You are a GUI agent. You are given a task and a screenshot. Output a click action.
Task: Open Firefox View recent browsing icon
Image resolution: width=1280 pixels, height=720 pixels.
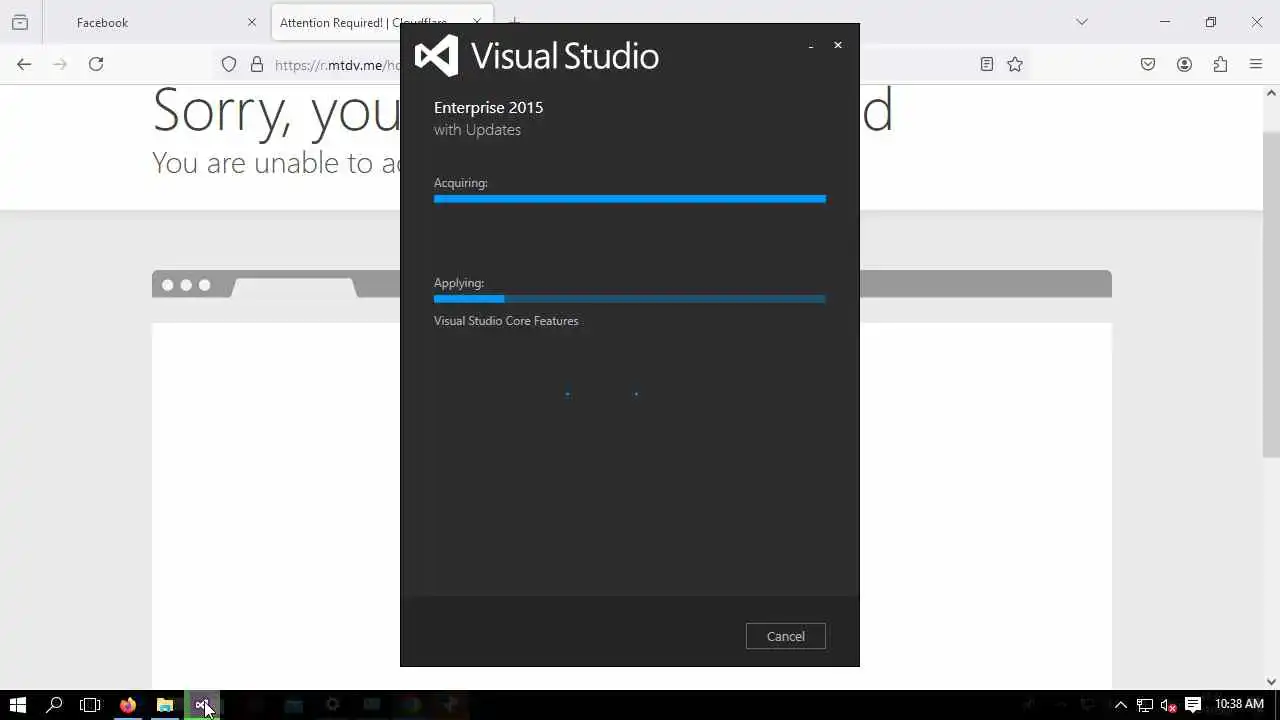[x=20, y=22]
